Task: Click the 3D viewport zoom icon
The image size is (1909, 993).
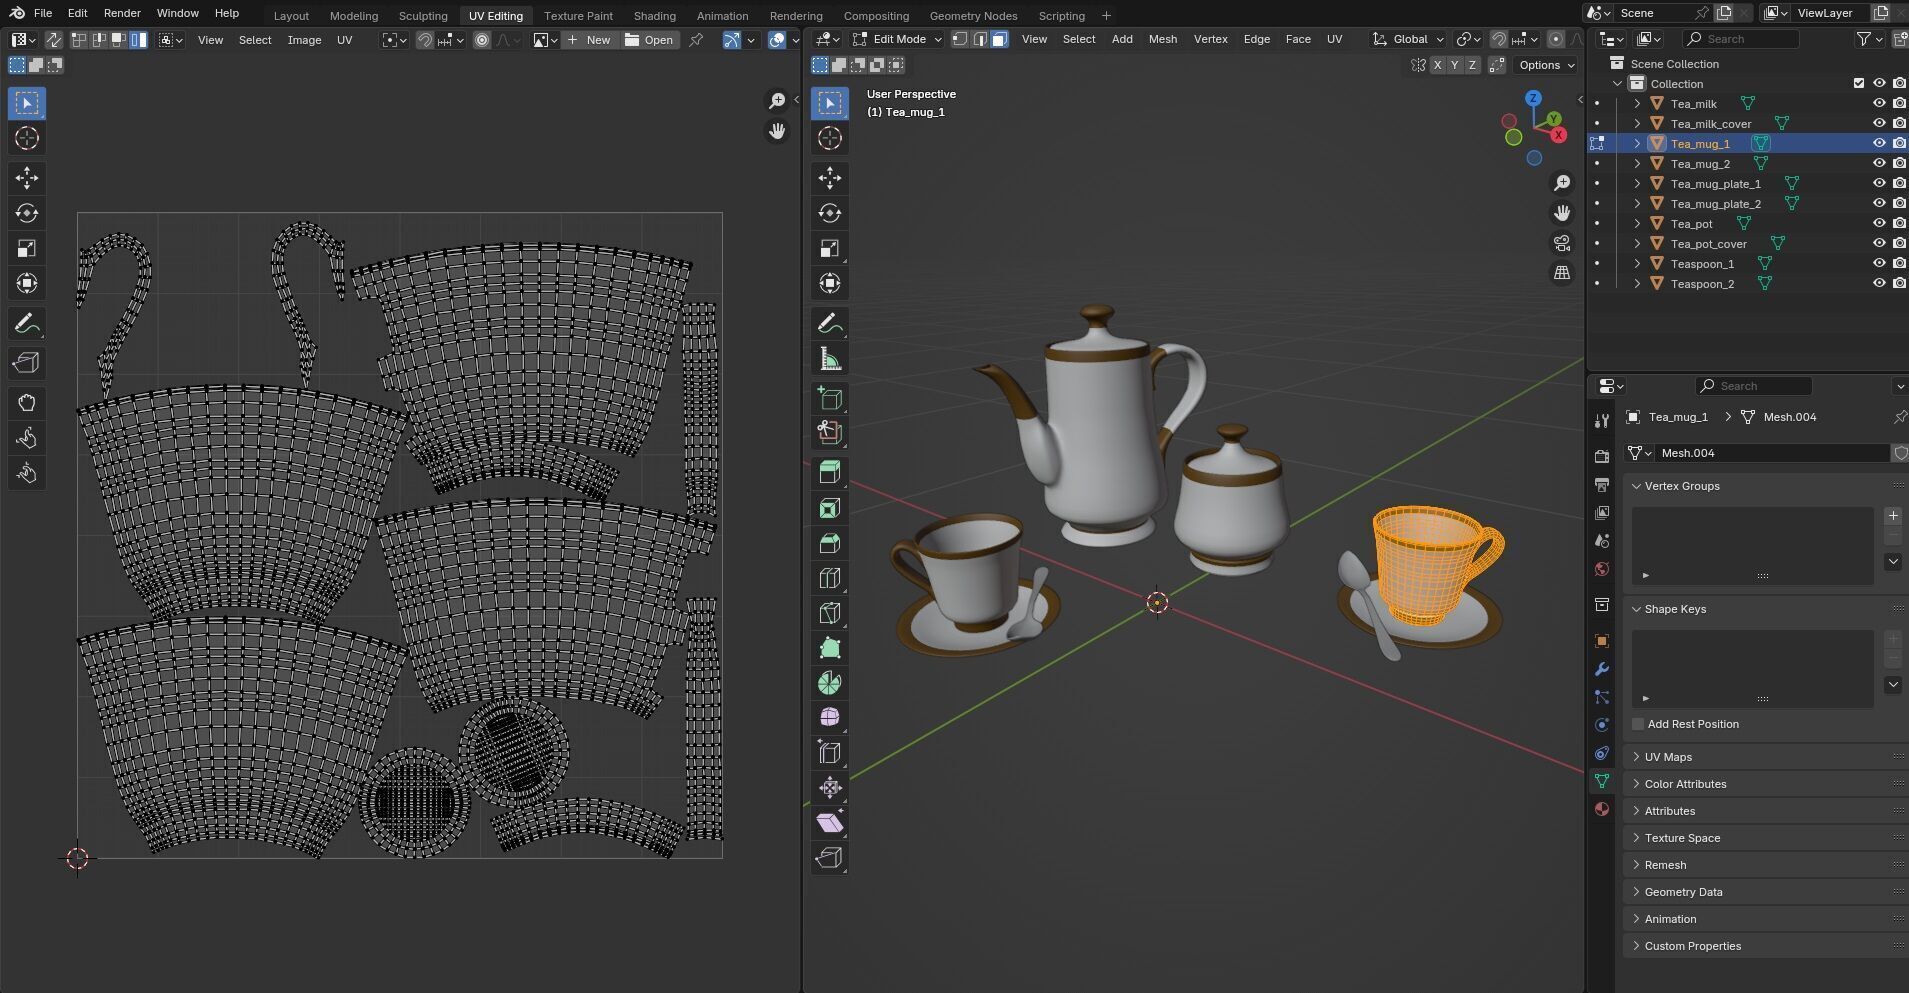Action: coord(1562,183)
